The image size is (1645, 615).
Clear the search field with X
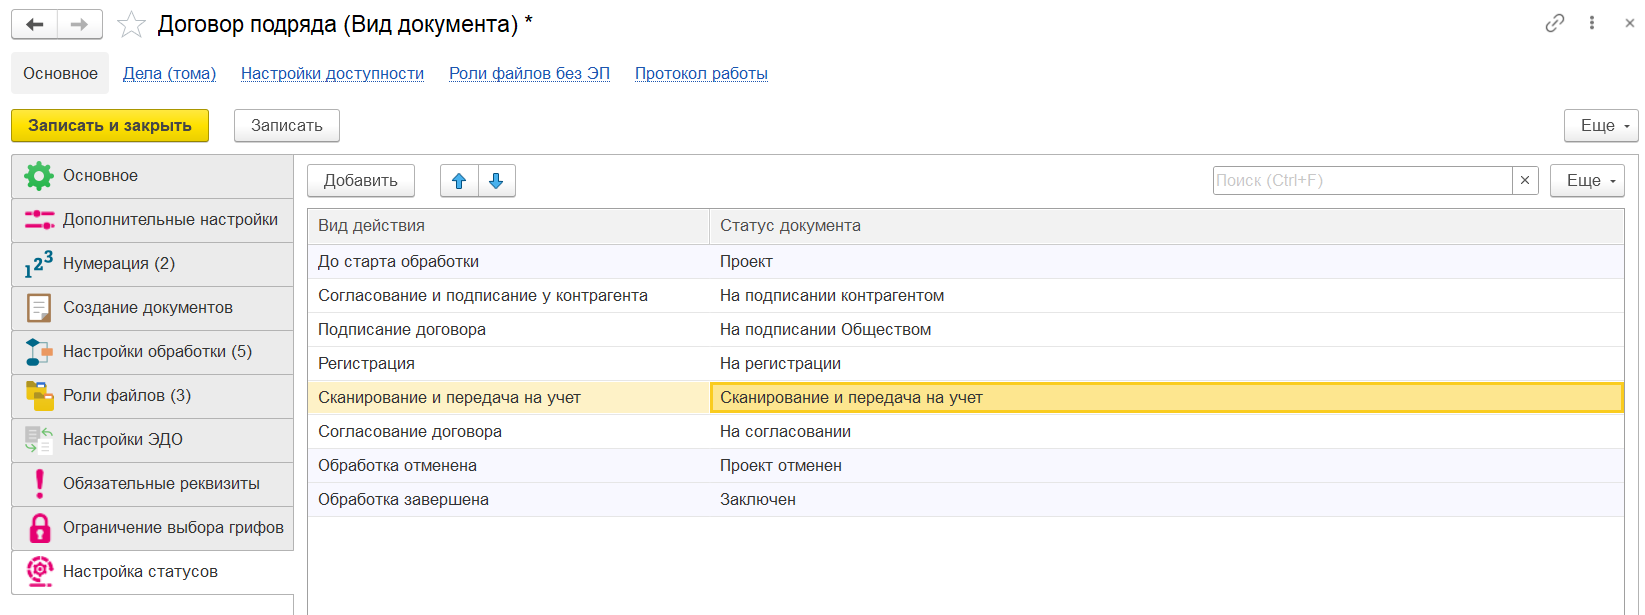click(x=1525, y=180)
